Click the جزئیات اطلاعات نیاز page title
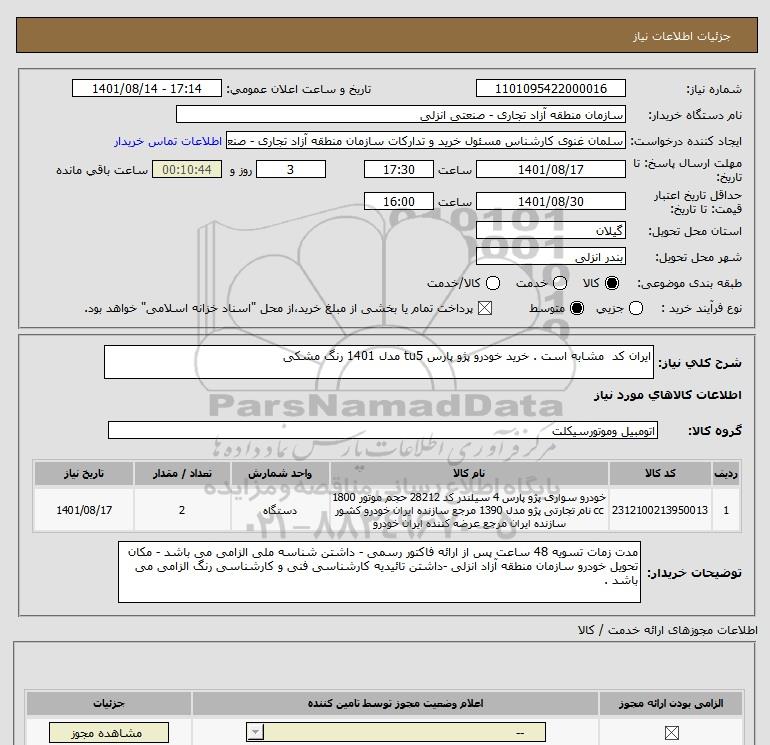 tap(681, 36)
